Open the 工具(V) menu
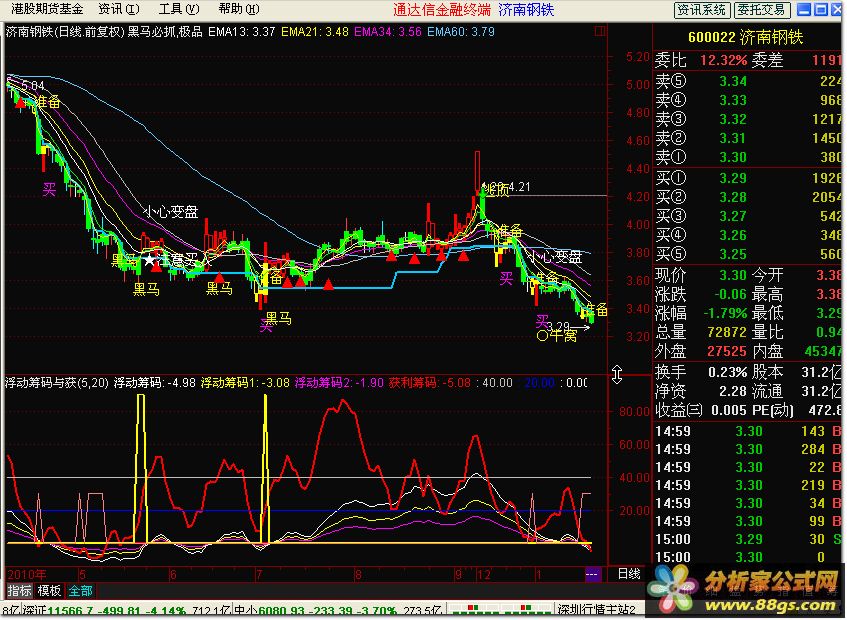Image resolution: width=847 pixels, height=620 pixels. (x=179, y=9)
